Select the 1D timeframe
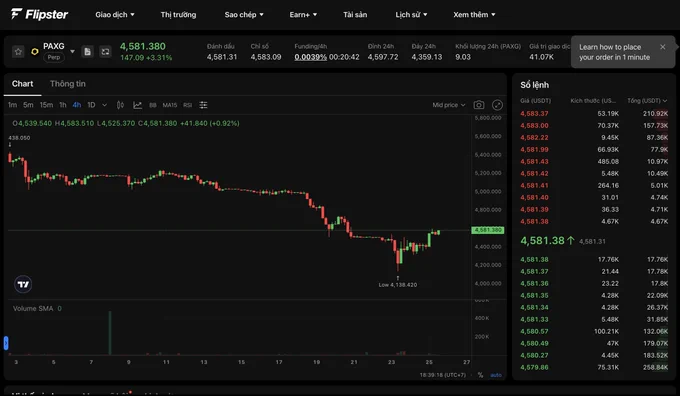Screen dimensions: 680x396 tap(91, 105)
